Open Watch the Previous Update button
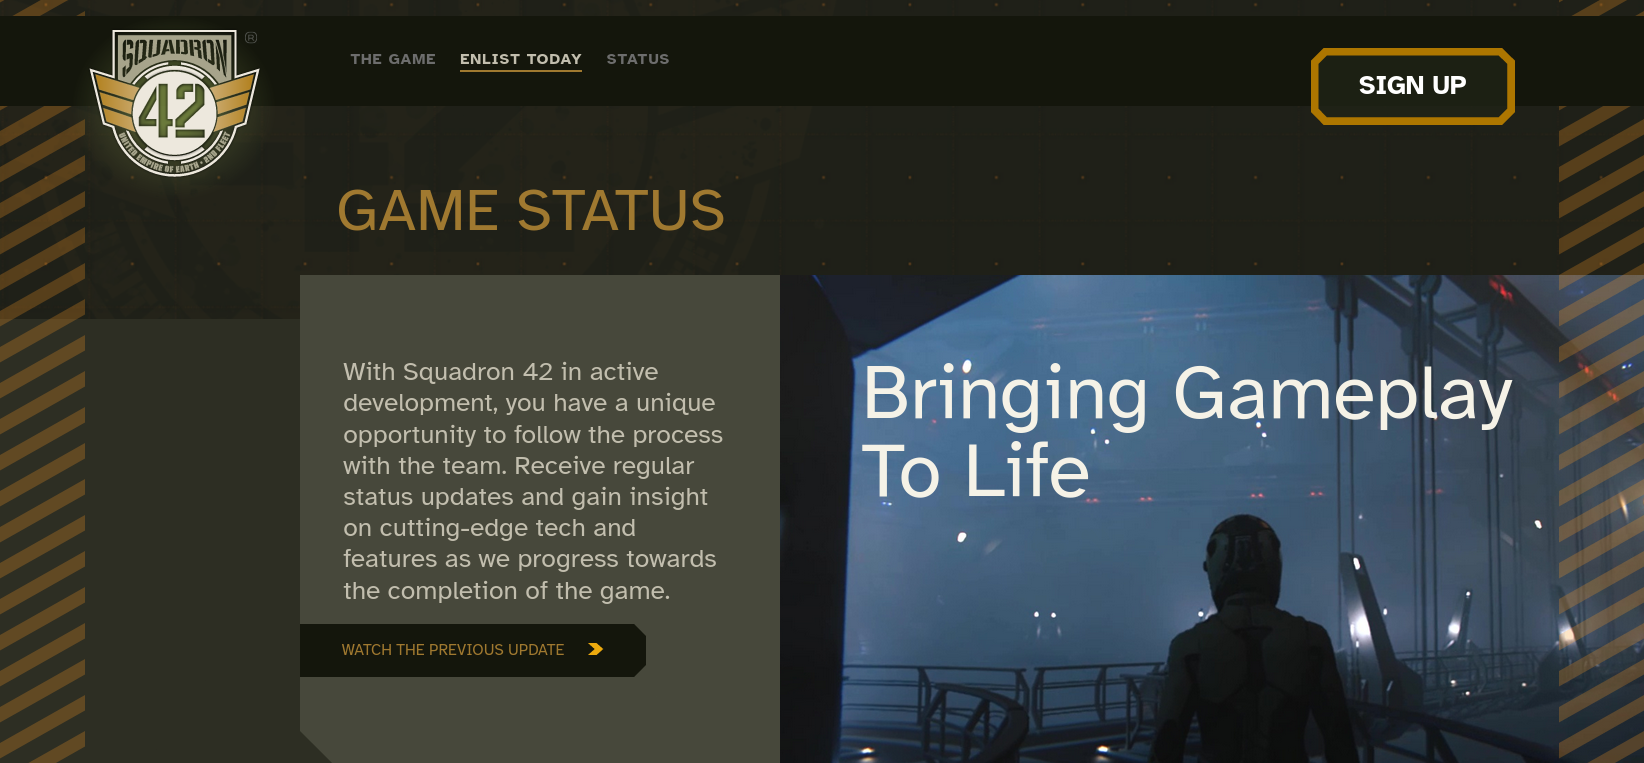Screen dimensions: 1644x763 [473, 650]
